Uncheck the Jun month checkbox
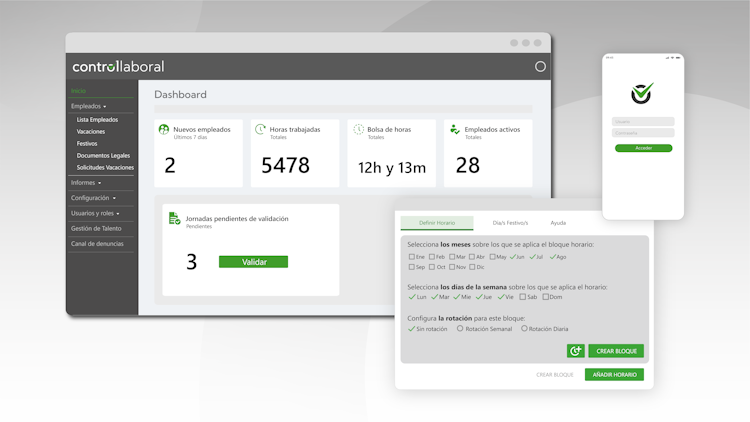 tap(513, 257)
